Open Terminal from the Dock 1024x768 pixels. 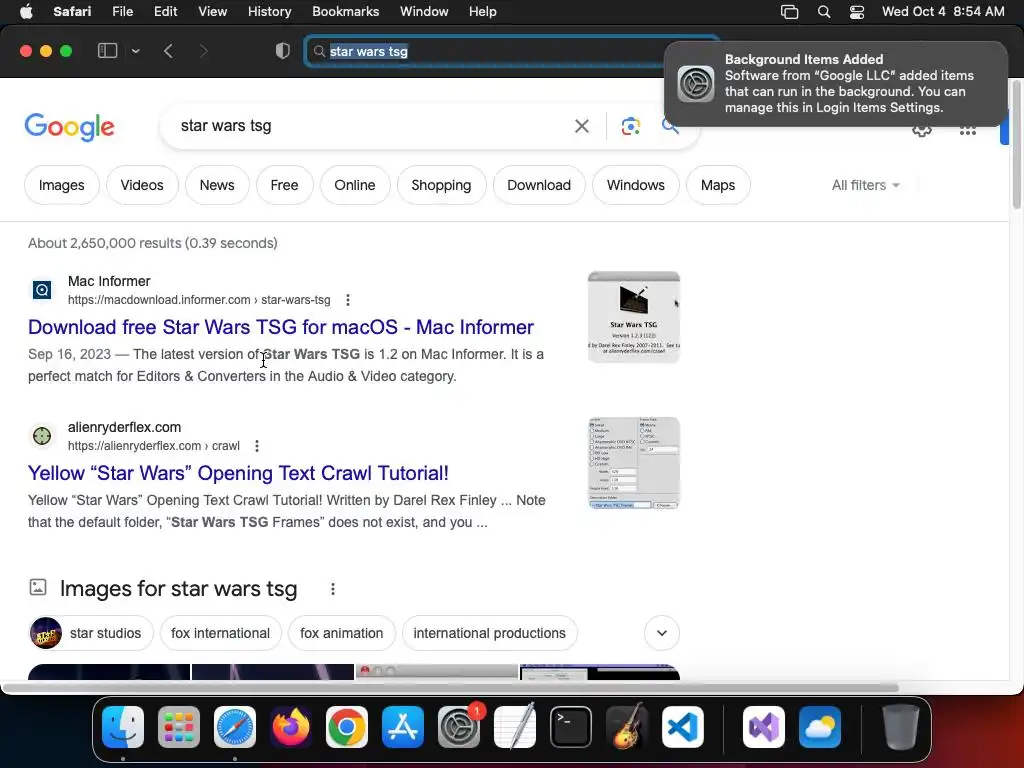571,727
